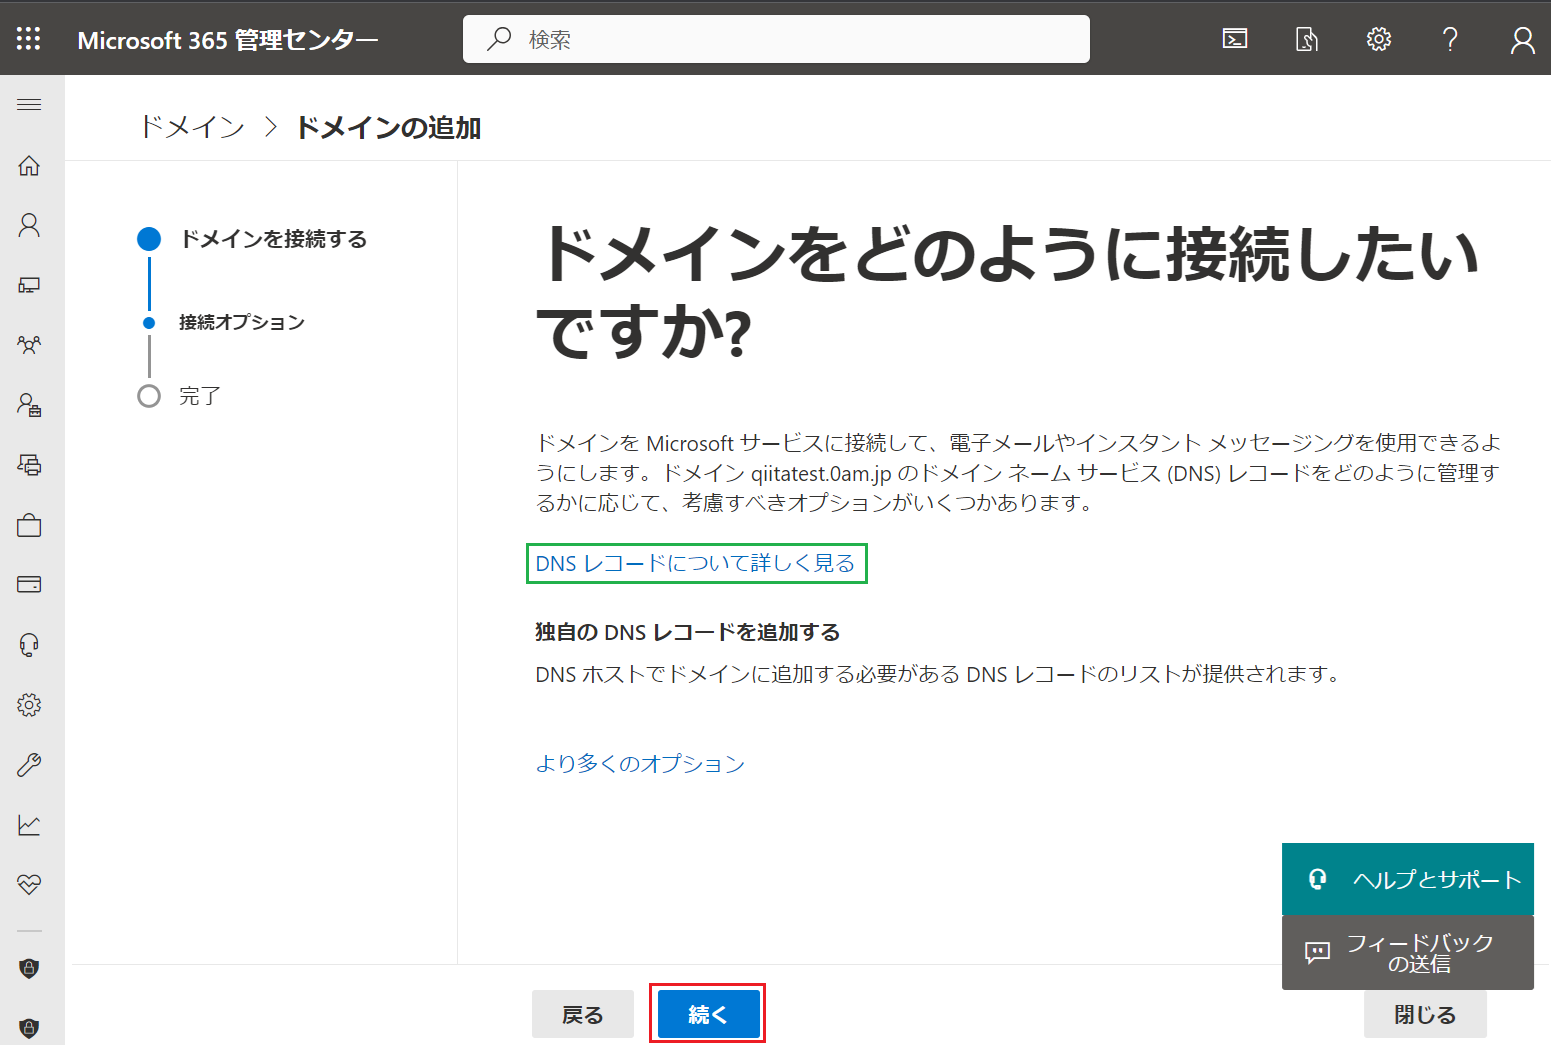Click the help question mark icon
This screenshot has width=1551, height=1045.
point(1450,39)
